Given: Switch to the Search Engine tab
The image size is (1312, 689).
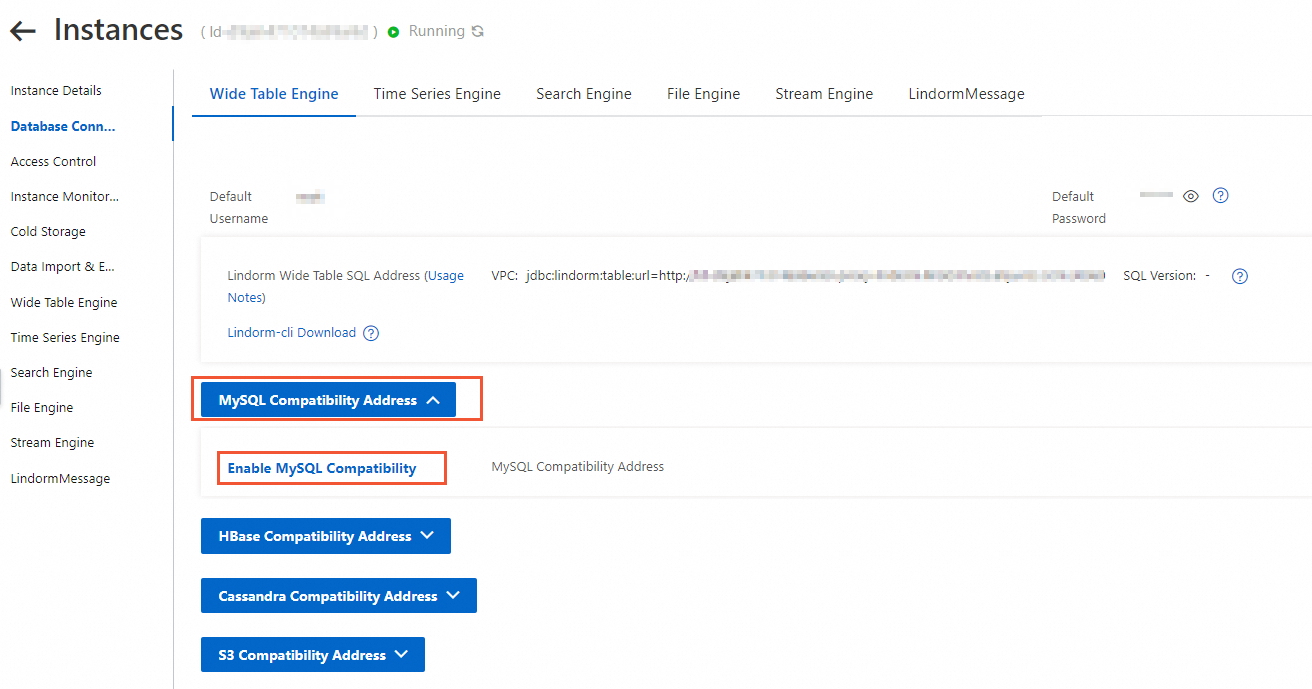Looking at the screenshot, I should (584, 94).
